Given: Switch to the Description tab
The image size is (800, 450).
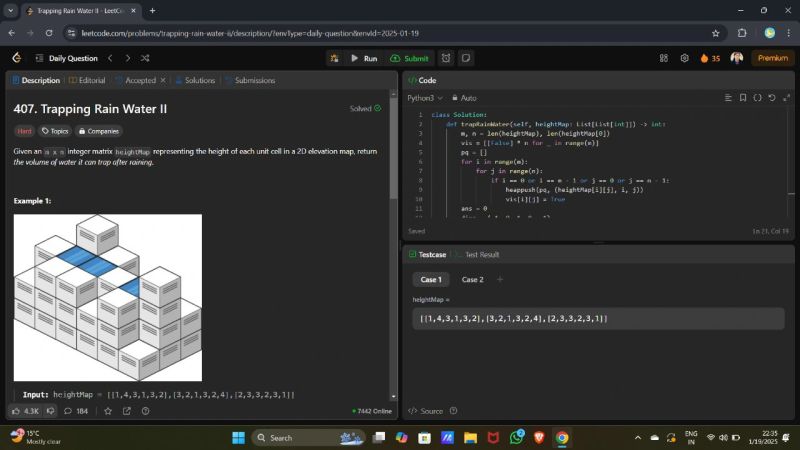Looking at the screenshot, I should pyautogui.click(x=36, y=80).
